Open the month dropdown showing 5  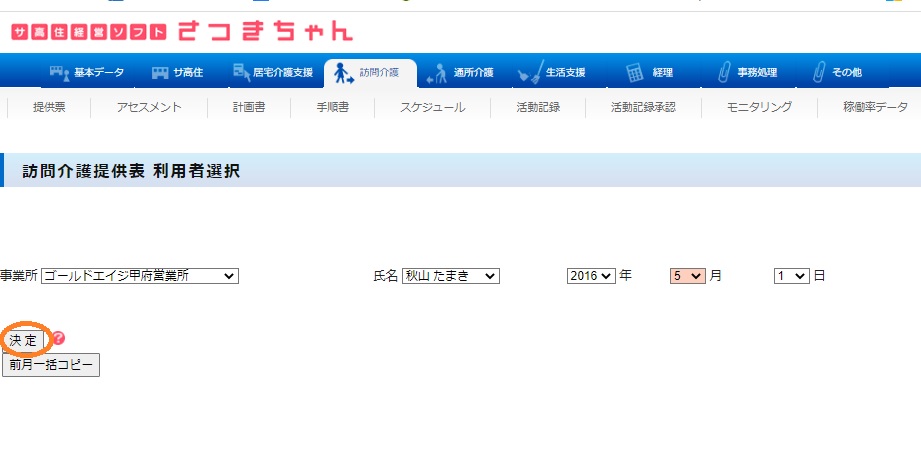pyautogui.click(x=688, y=276)
